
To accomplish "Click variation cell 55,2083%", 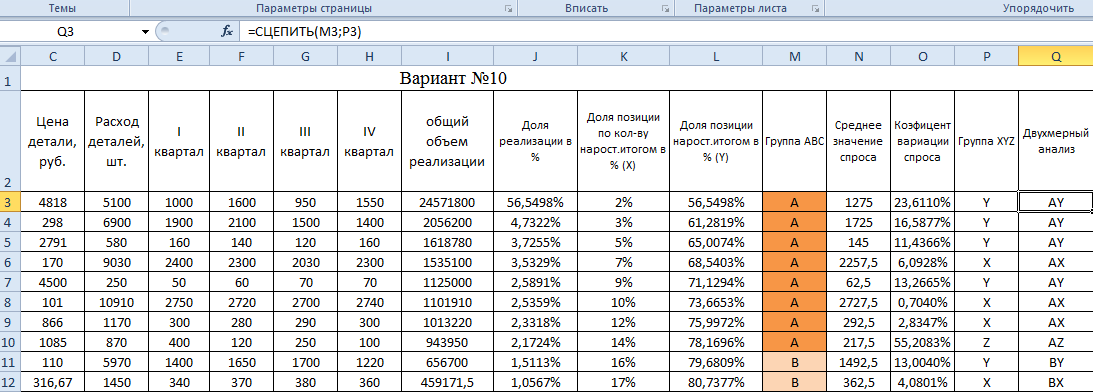I will pos(923,342).
